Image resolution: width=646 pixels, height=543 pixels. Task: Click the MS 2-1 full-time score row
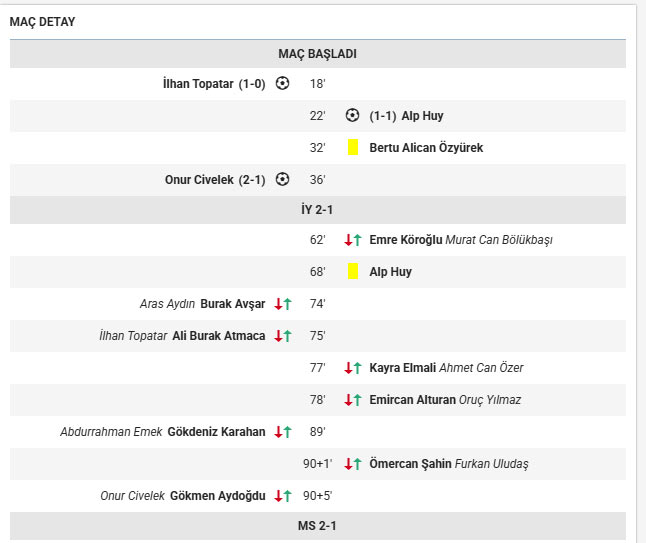pos(317,526)
